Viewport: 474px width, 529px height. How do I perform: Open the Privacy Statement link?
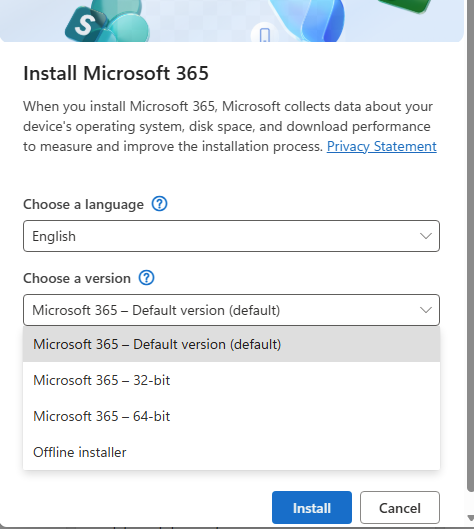[x=382, y=146]
